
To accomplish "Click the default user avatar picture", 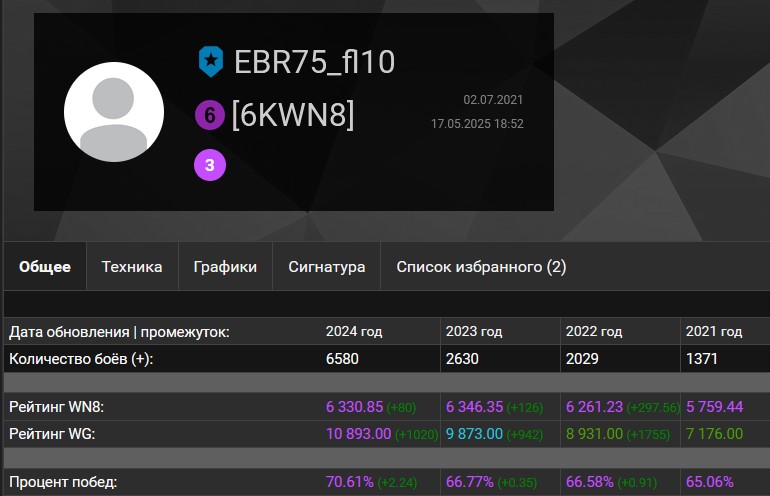I will point(114,112).
